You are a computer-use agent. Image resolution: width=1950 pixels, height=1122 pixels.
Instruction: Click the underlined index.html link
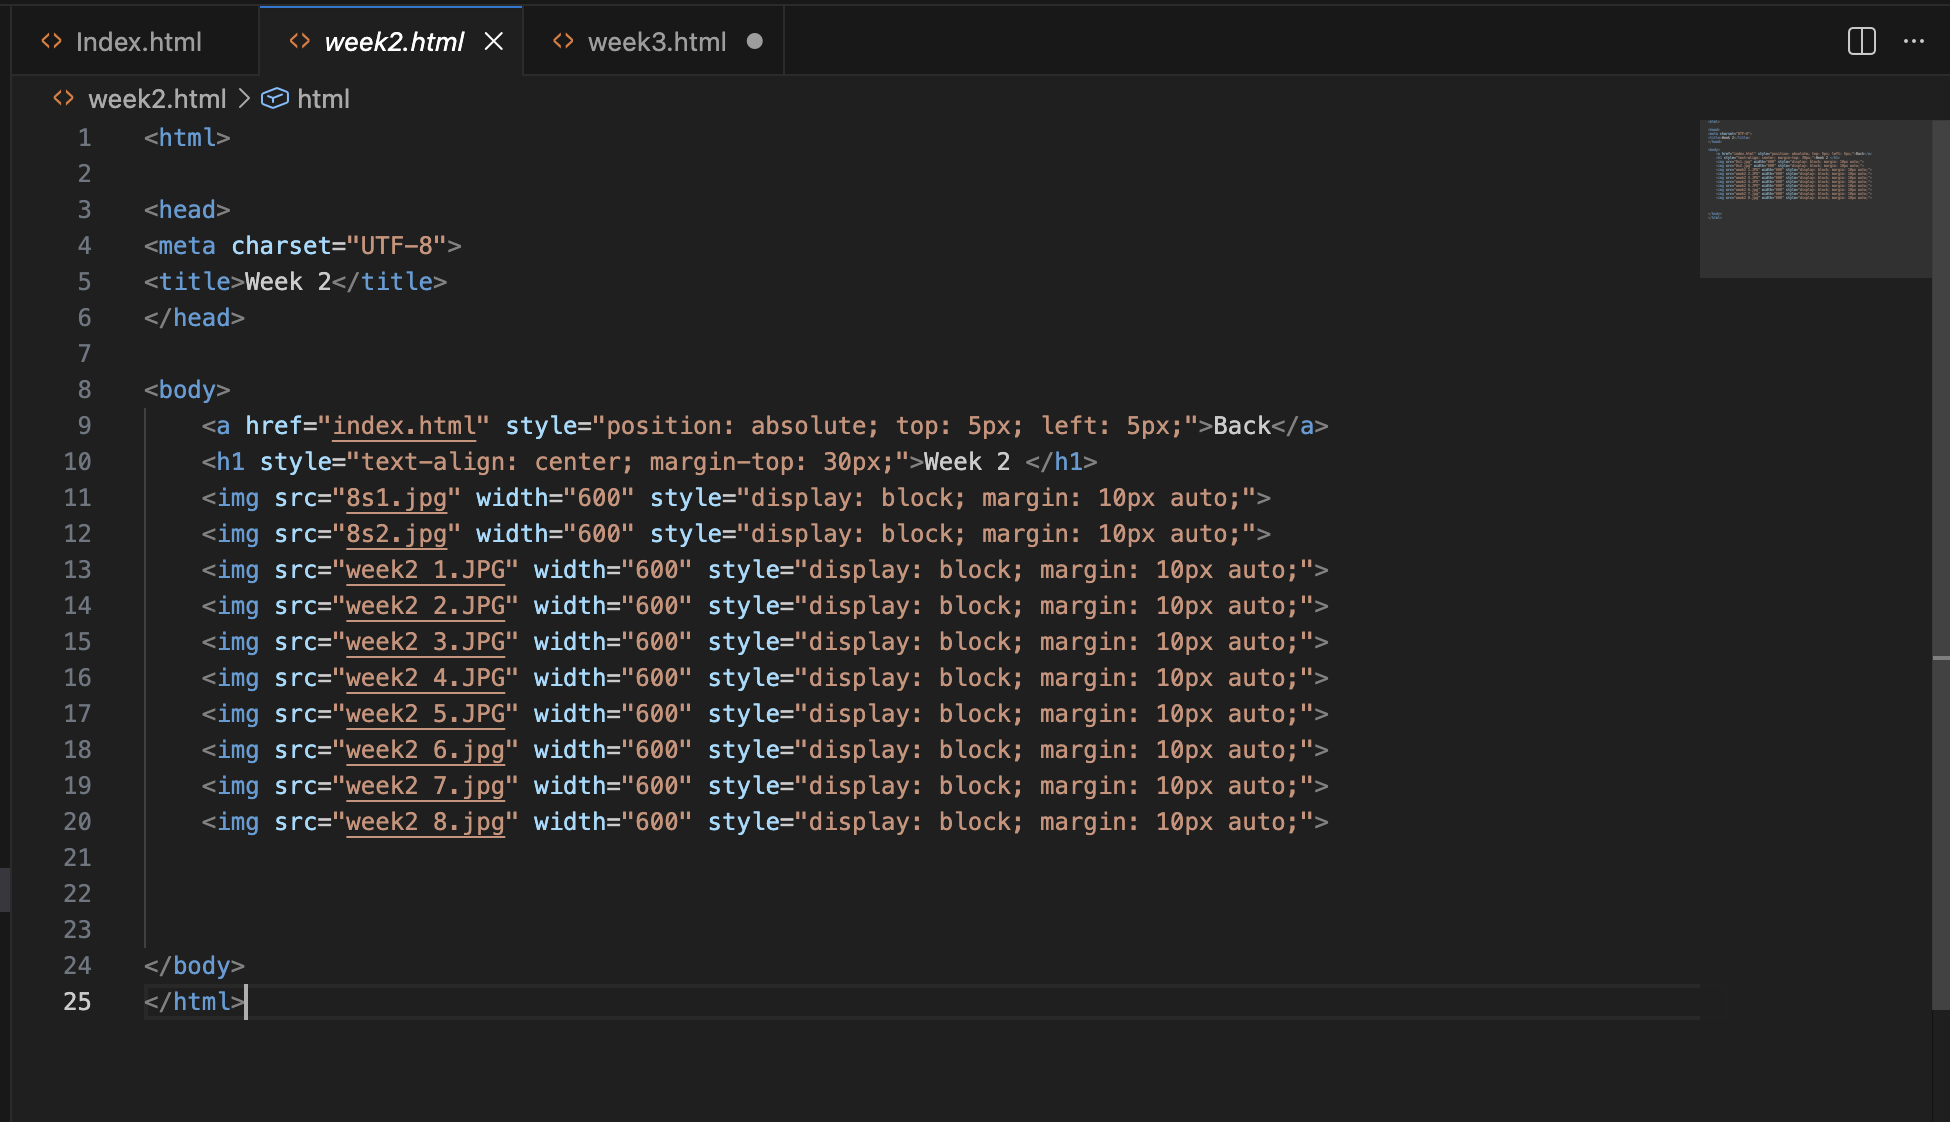coord(403,425)
